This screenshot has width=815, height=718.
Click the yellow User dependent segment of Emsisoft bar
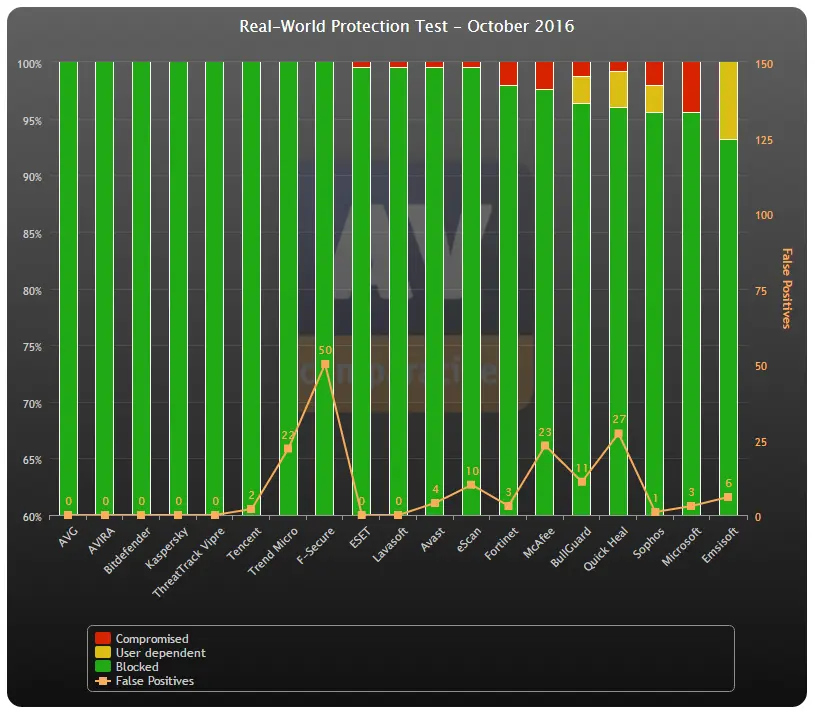[728, 101]
